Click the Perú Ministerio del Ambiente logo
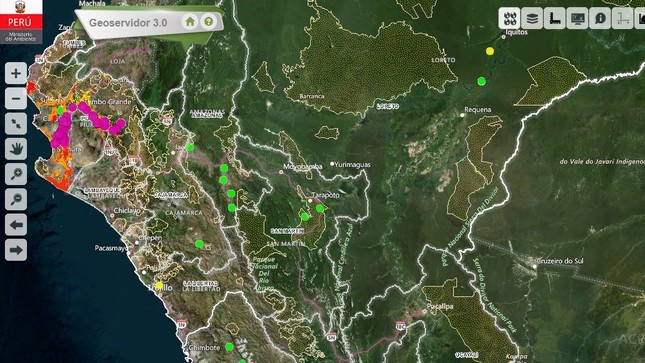 (x=21, y=21)
